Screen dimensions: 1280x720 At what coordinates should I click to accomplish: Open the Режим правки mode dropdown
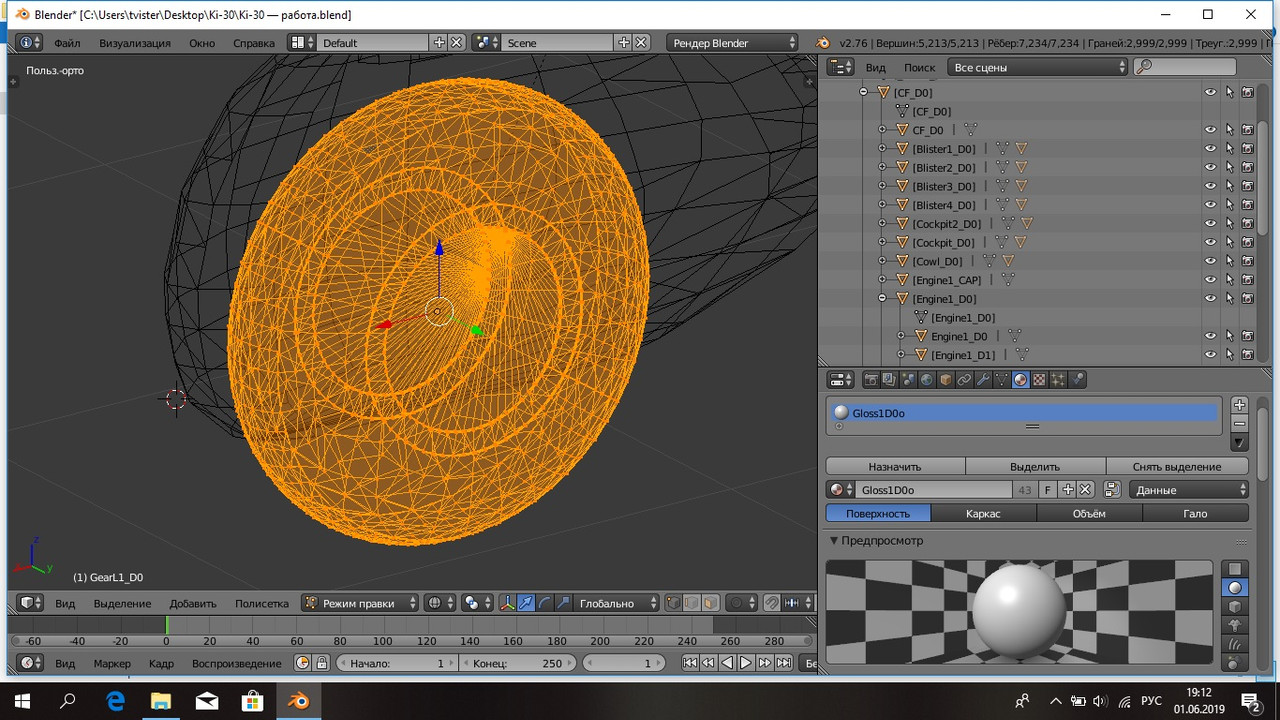tap(361, 603)
